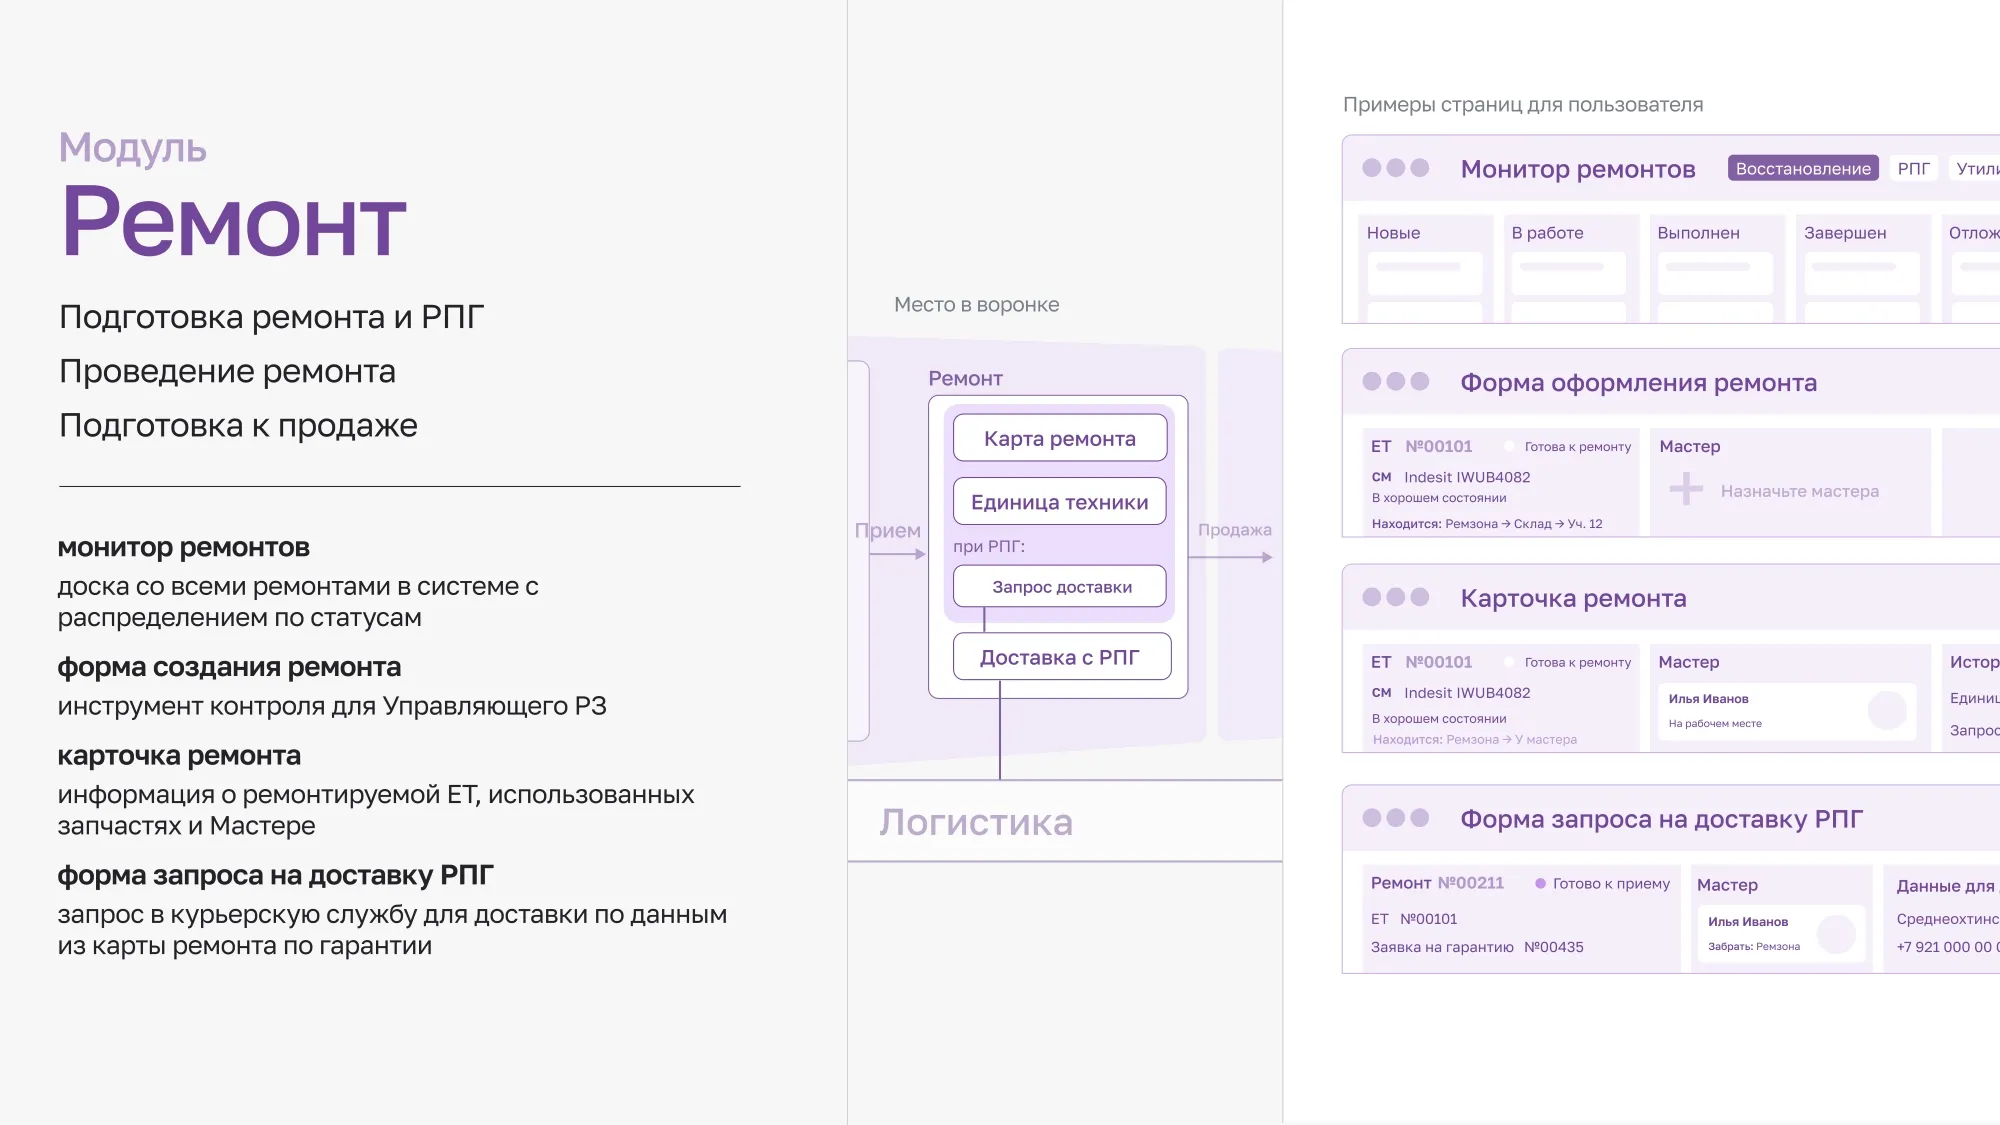
Task: Select the Завершен column
Action: click(x=1844, y=233)
